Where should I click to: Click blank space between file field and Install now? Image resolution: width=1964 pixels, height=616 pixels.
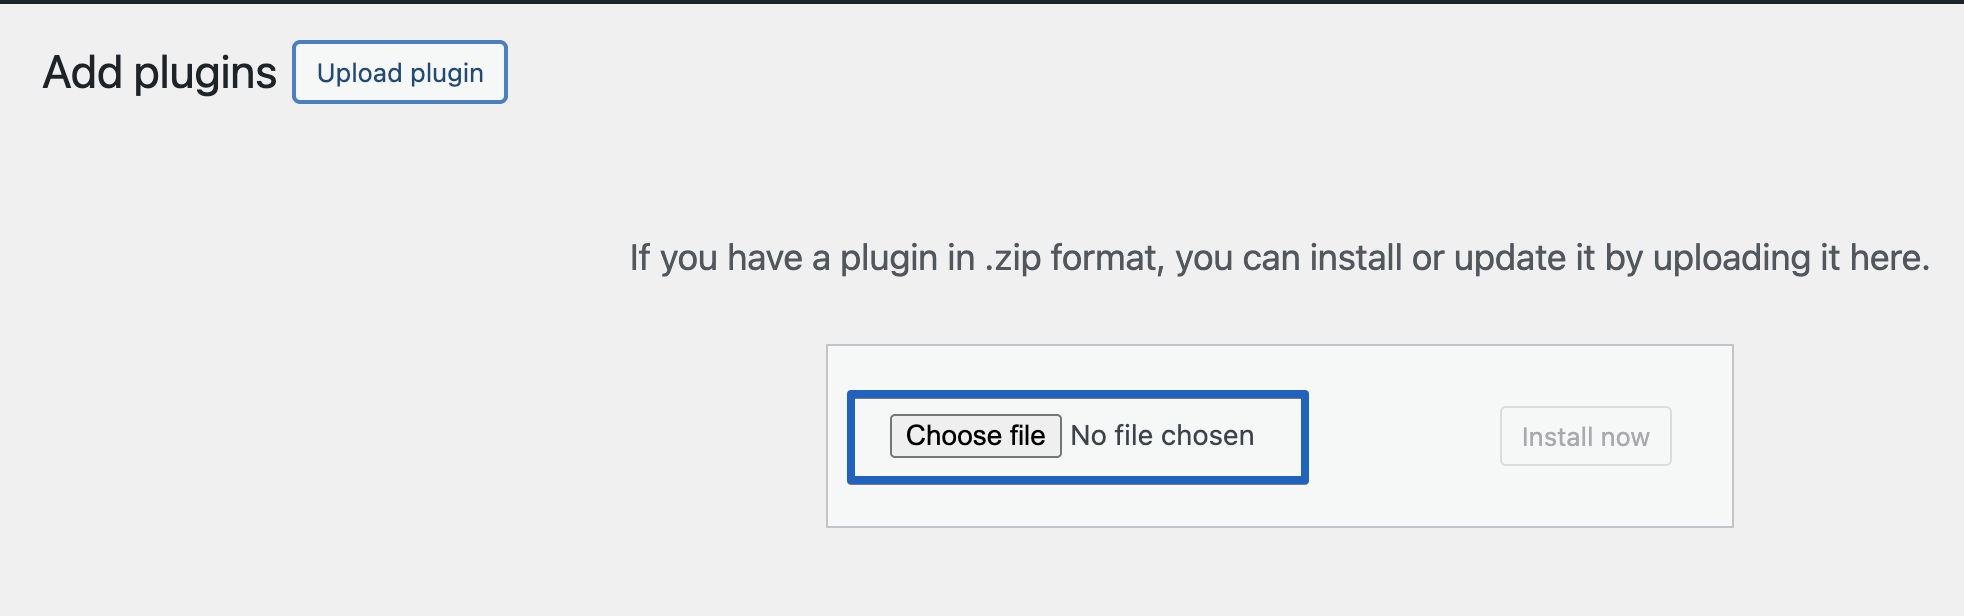coord(1404,437)
